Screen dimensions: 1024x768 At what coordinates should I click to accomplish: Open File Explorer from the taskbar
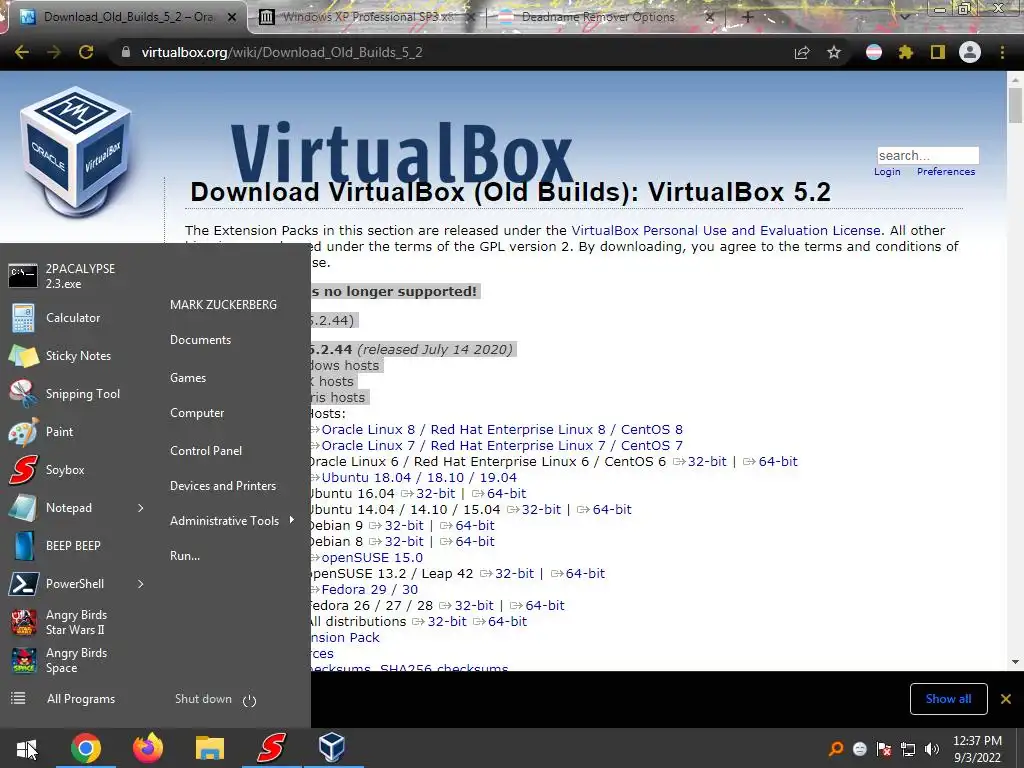[210, 748]
